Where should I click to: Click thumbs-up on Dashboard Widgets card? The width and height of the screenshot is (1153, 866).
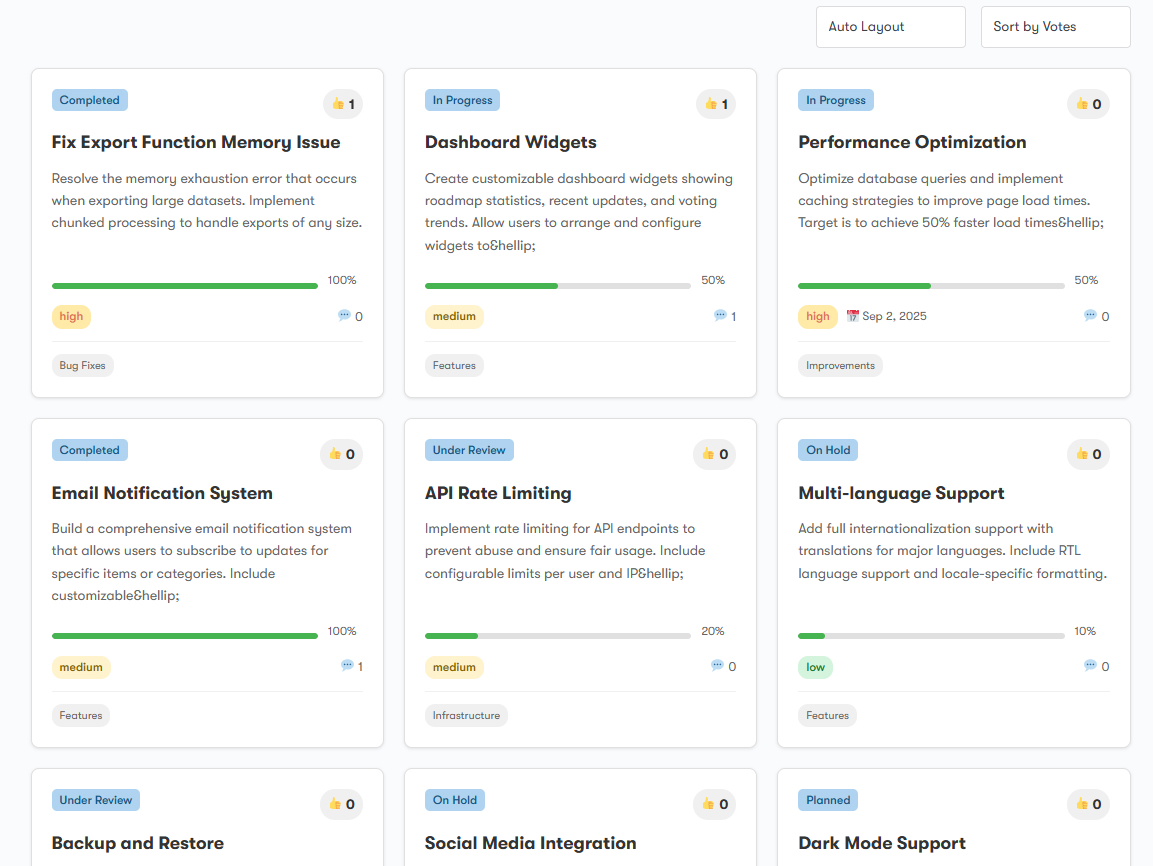pos(716,104)
